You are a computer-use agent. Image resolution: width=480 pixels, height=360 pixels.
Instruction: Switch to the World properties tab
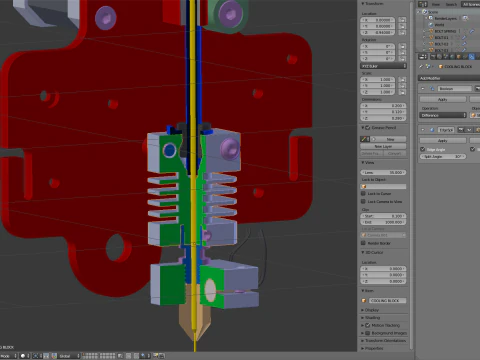(x=452, y=57)
